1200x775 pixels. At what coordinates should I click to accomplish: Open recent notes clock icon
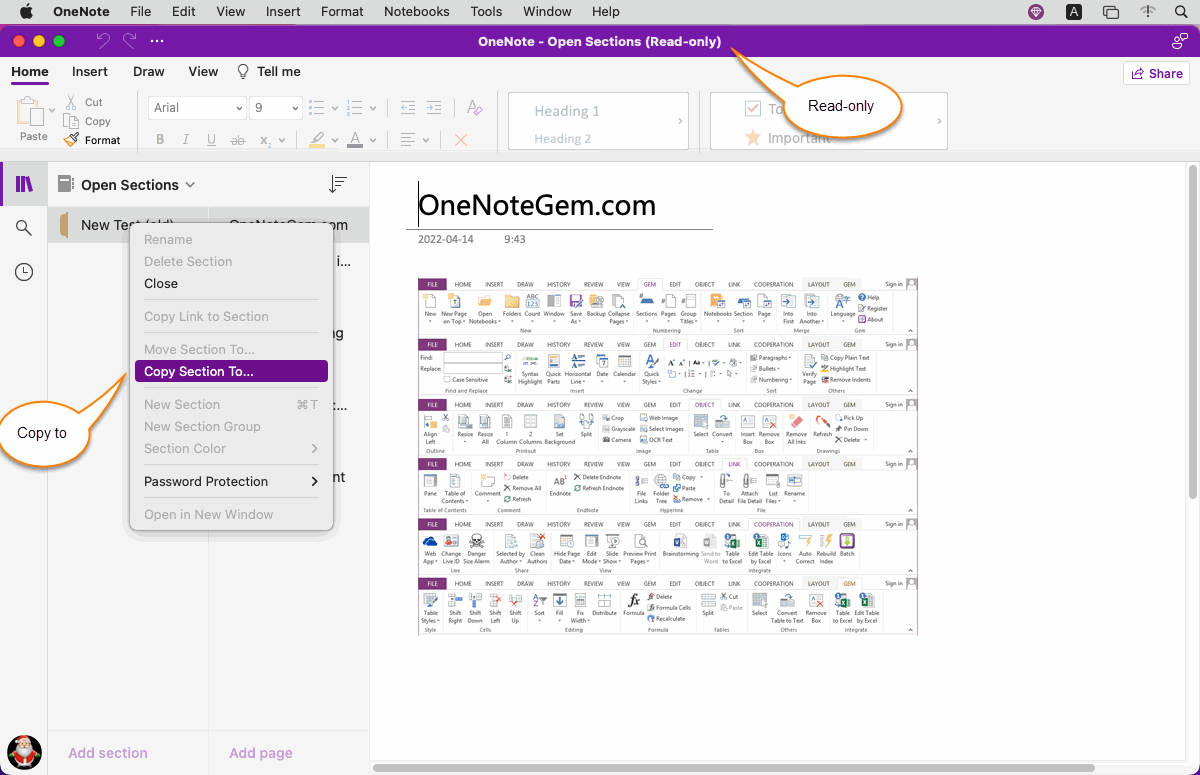click(x=24, y=272)
